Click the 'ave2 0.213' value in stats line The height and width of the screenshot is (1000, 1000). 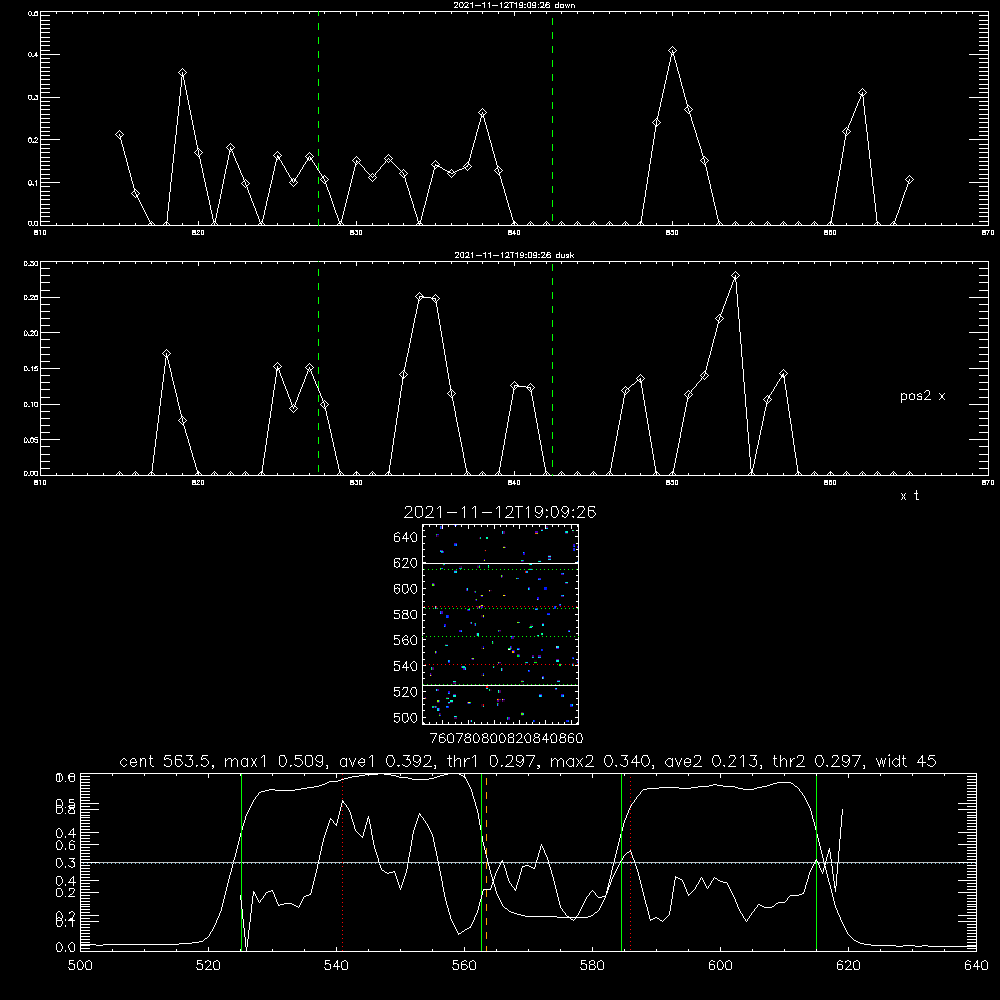coord(712,761)
